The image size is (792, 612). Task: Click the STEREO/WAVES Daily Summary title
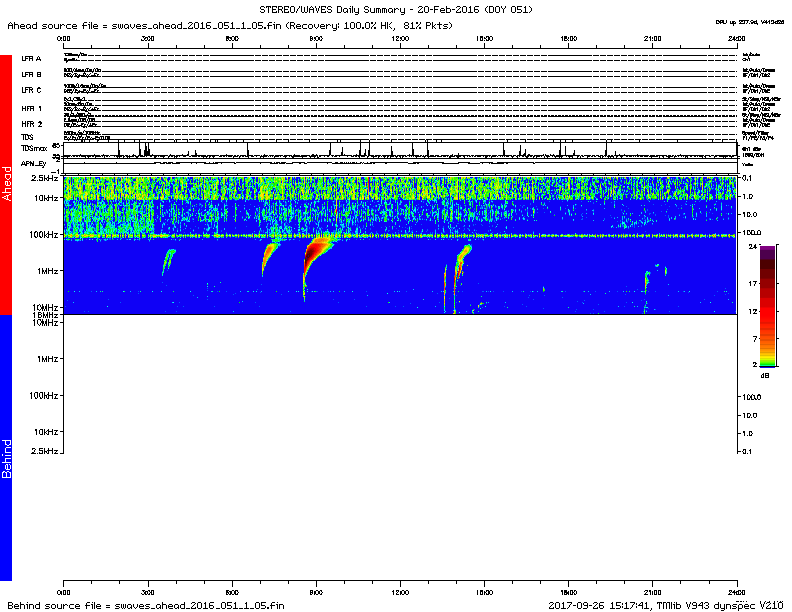[395, 10]
